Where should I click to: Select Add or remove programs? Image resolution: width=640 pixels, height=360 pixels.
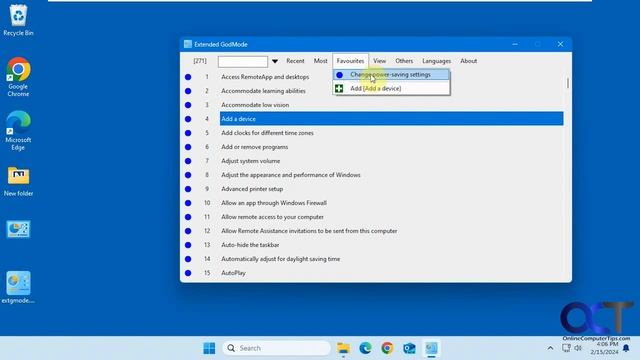pyautogui.click(x=254, y=147)
